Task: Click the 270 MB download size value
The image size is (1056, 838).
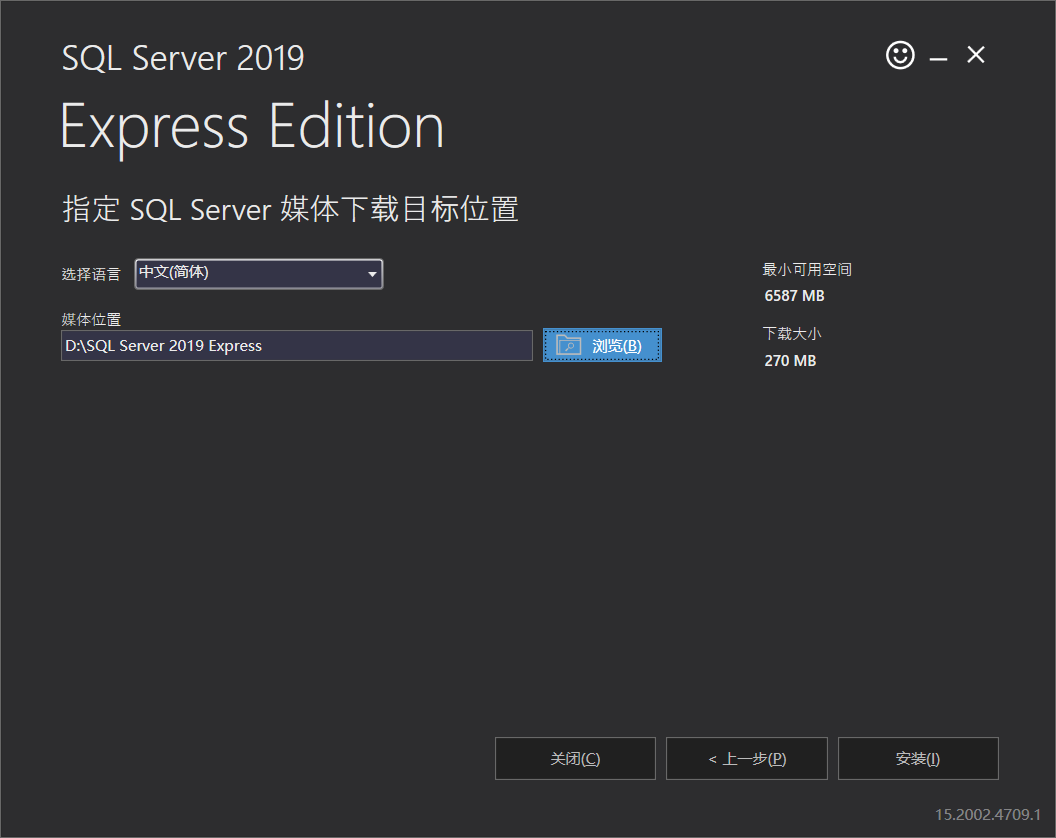Action: [790, 360]
